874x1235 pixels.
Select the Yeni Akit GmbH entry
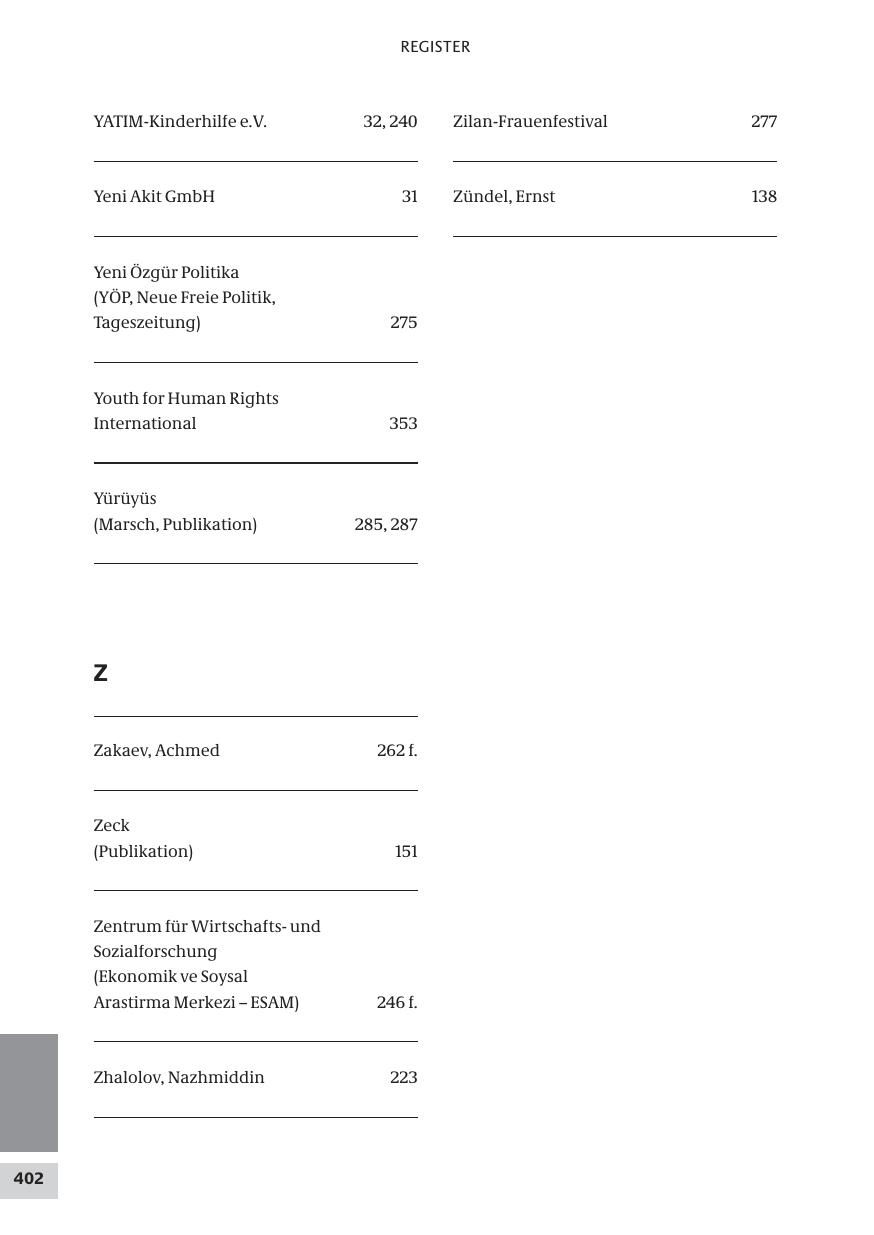pos(154,197)
